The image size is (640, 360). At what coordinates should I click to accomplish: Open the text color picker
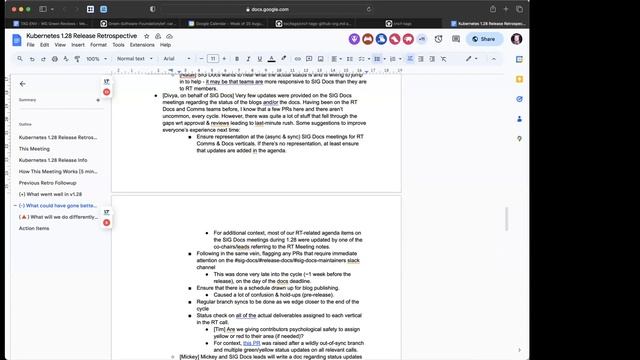[271, 59]
